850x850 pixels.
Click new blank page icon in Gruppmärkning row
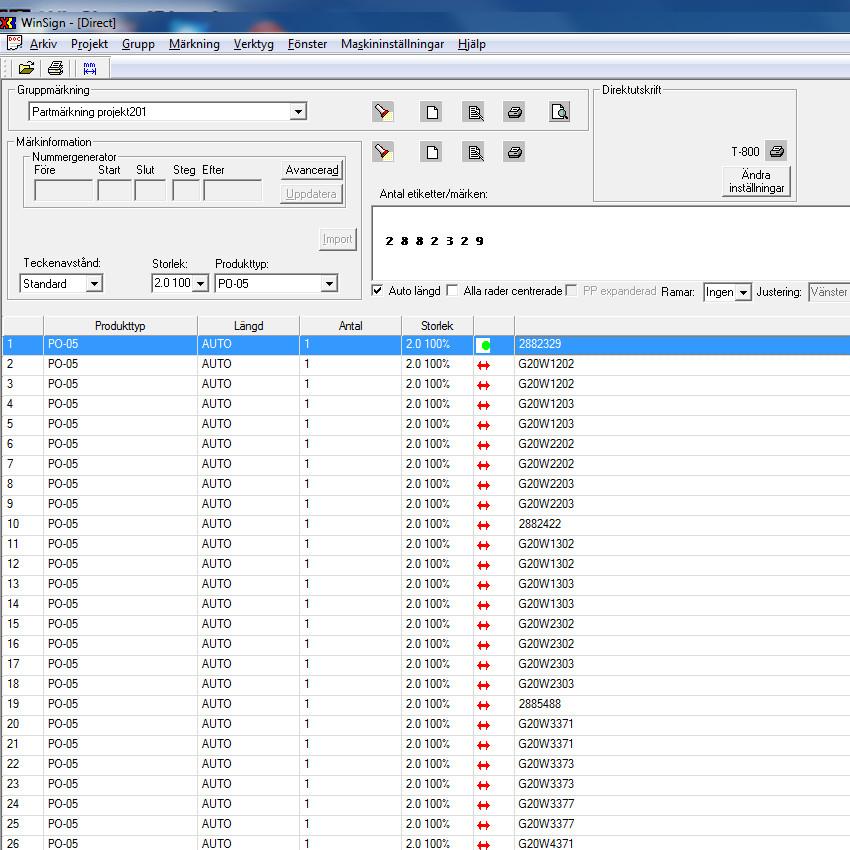(x=432, y=112)
